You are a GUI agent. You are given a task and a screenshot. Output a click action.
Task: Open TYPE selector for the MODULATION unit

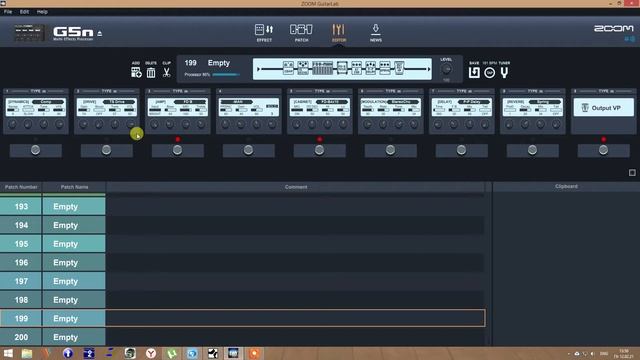tap(393, 91)
